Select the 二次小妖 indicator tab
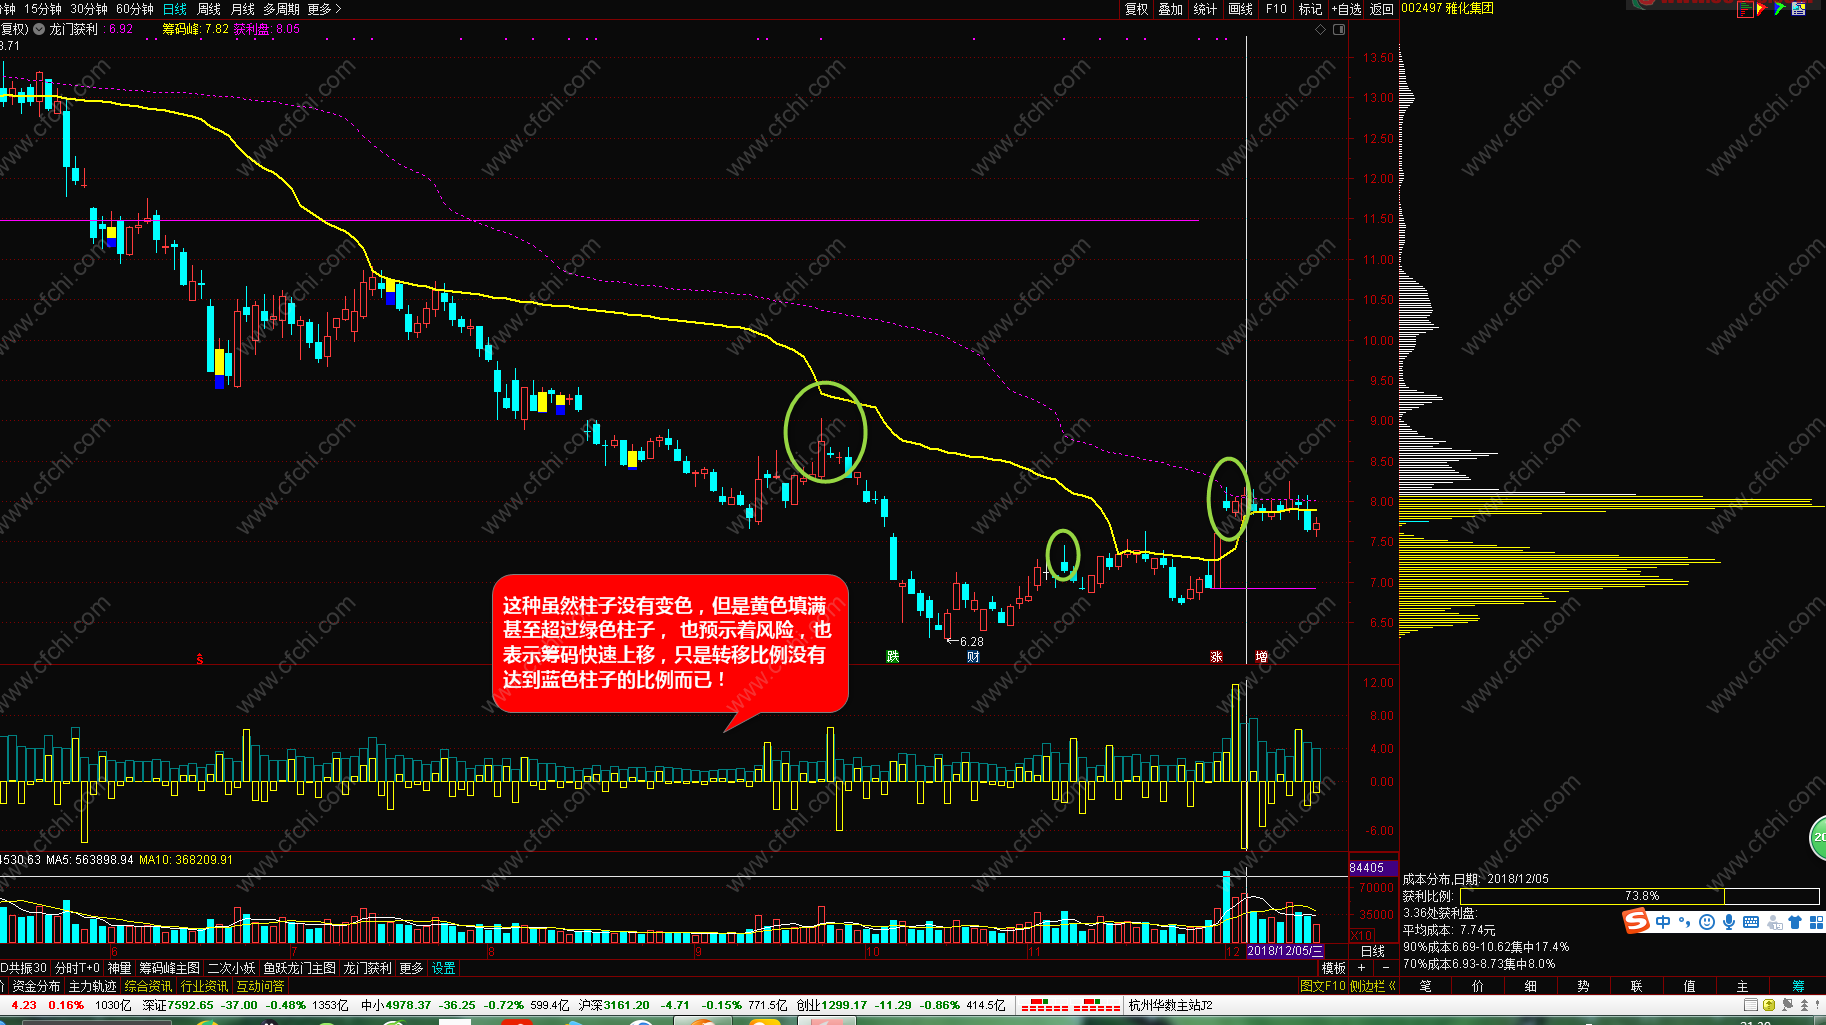The height and width of the screenshot is (1025, 1826). pyautogui.click(x=231, y=968)
